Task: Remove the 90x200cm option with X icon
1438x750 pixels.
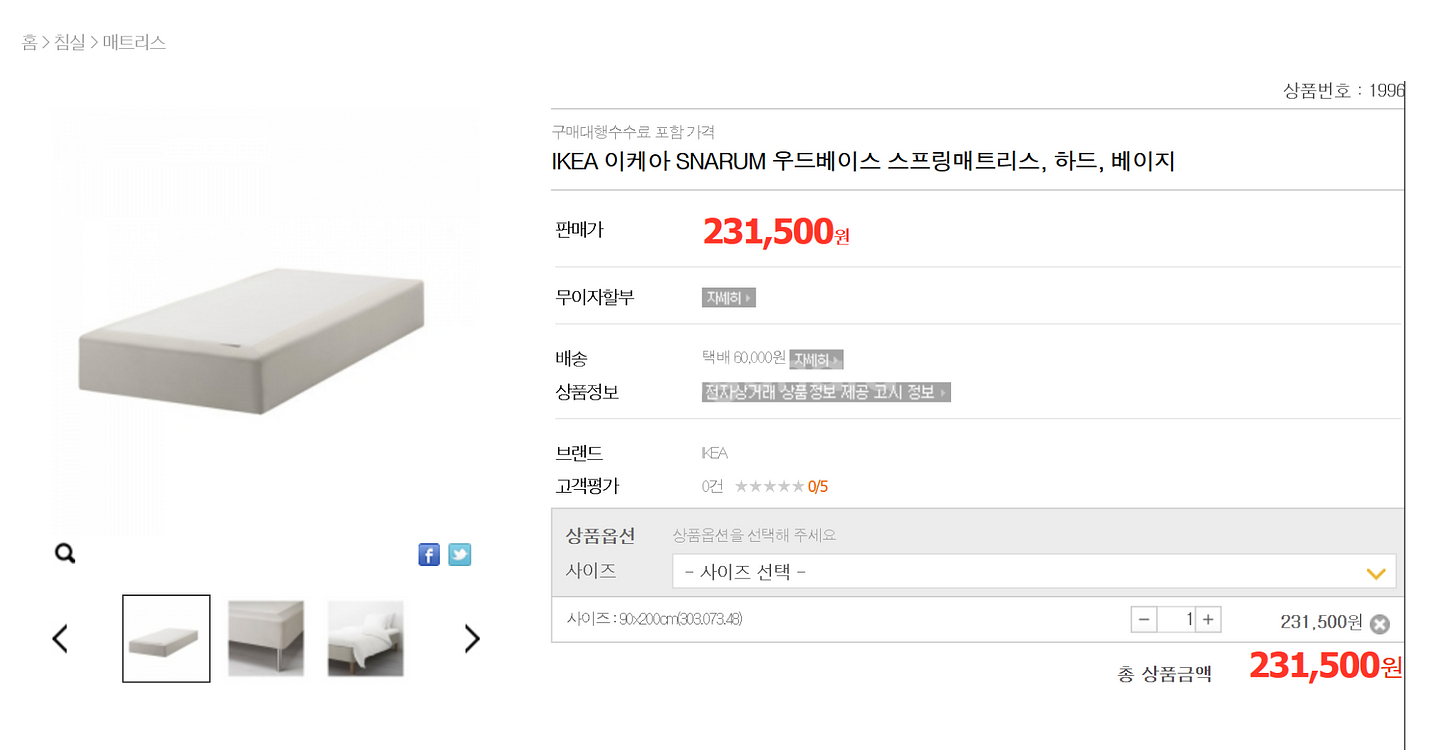Action: pyautogui.click(x=1379, y=623)
